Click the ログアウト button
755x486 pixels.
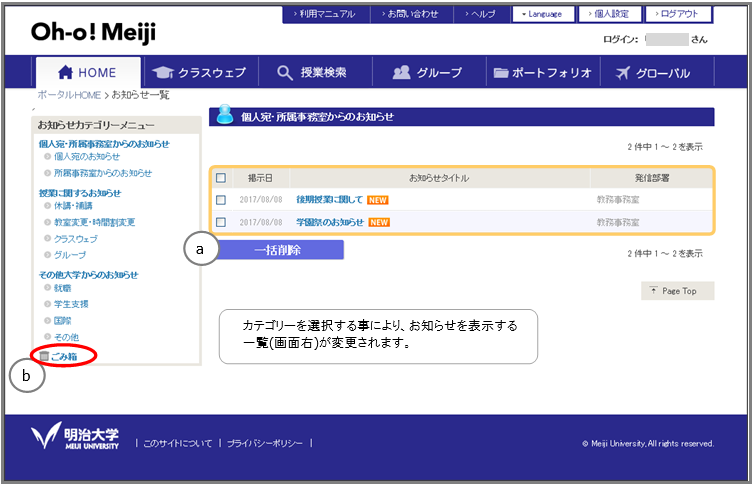[678, 14]
